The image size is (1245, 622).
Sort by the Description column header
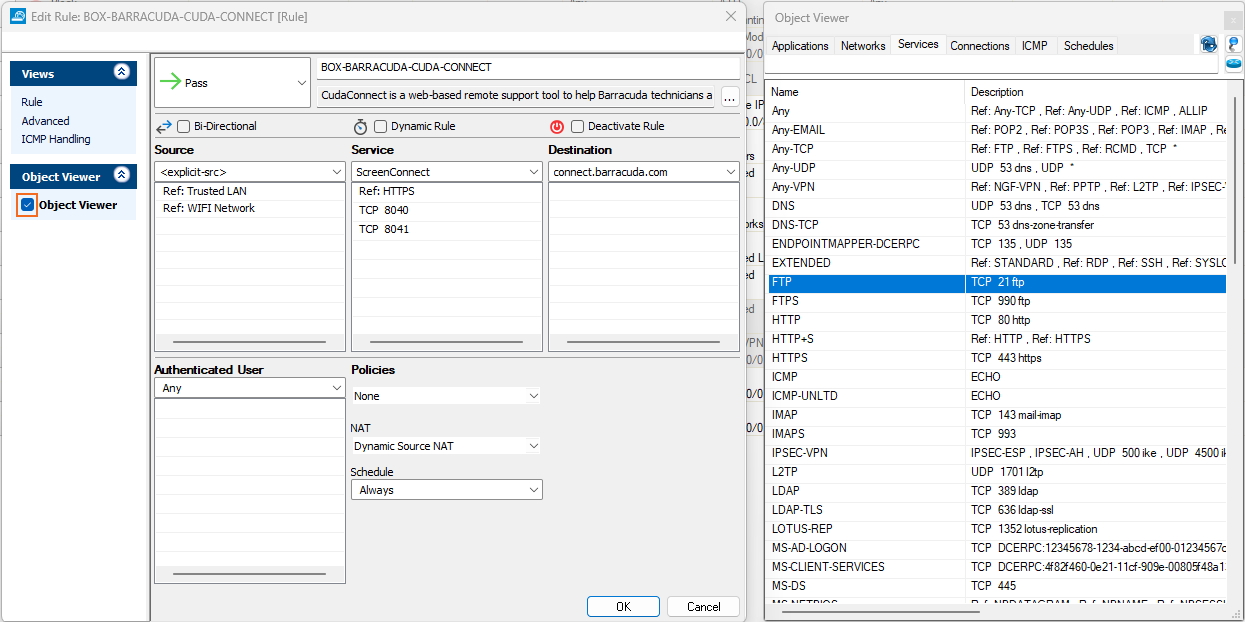[1097, 92]
